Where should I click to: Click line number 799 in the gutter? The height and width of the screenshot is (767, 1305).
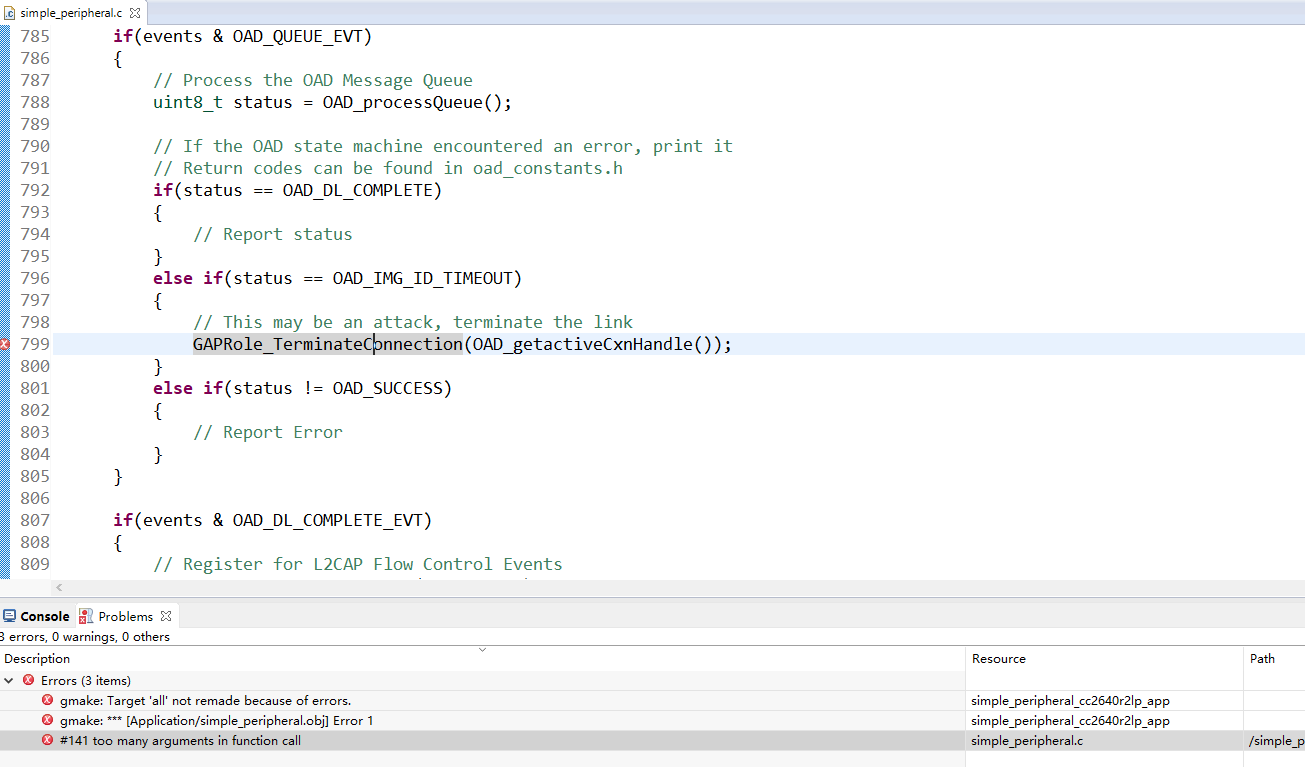(34, 344)
